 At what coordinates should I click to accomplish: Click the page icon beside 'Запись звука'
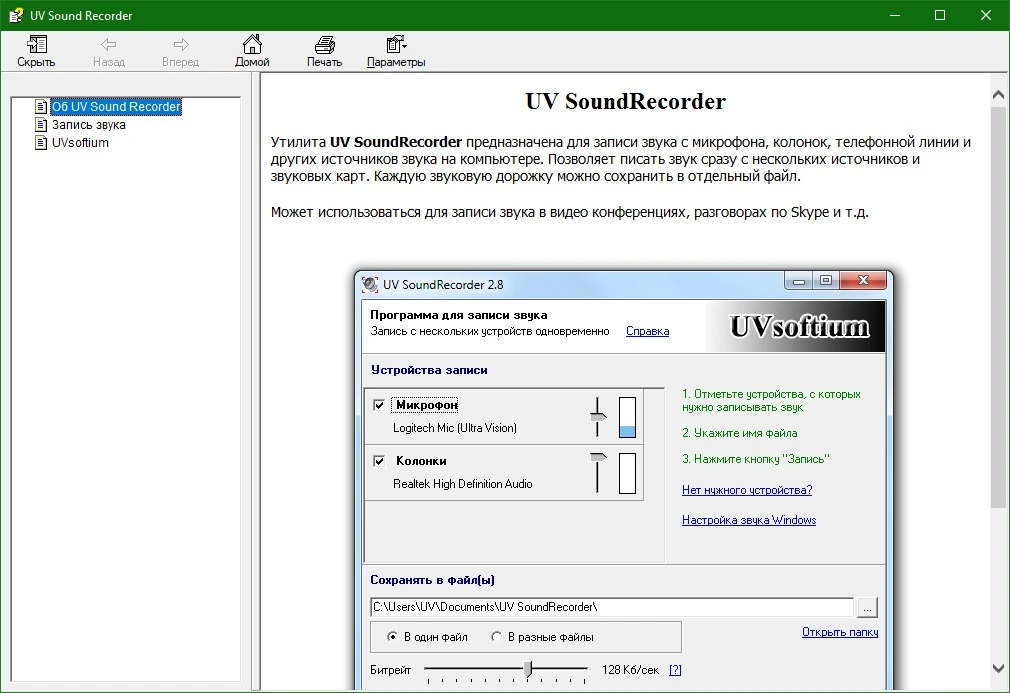[x=41, y=124]
